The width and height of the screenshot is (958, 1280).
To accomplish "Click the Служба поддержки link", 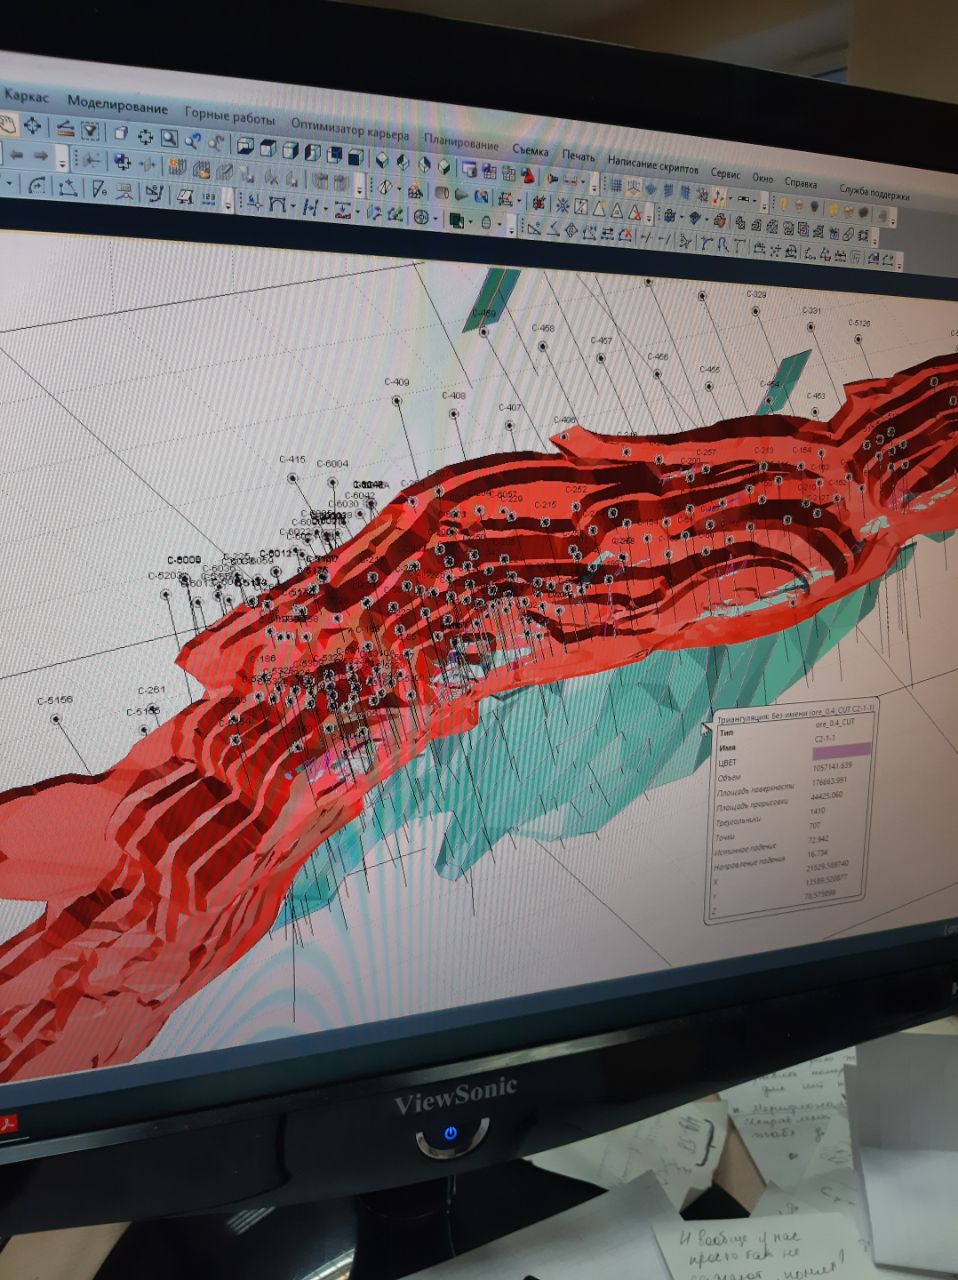I will click(874, 195).
